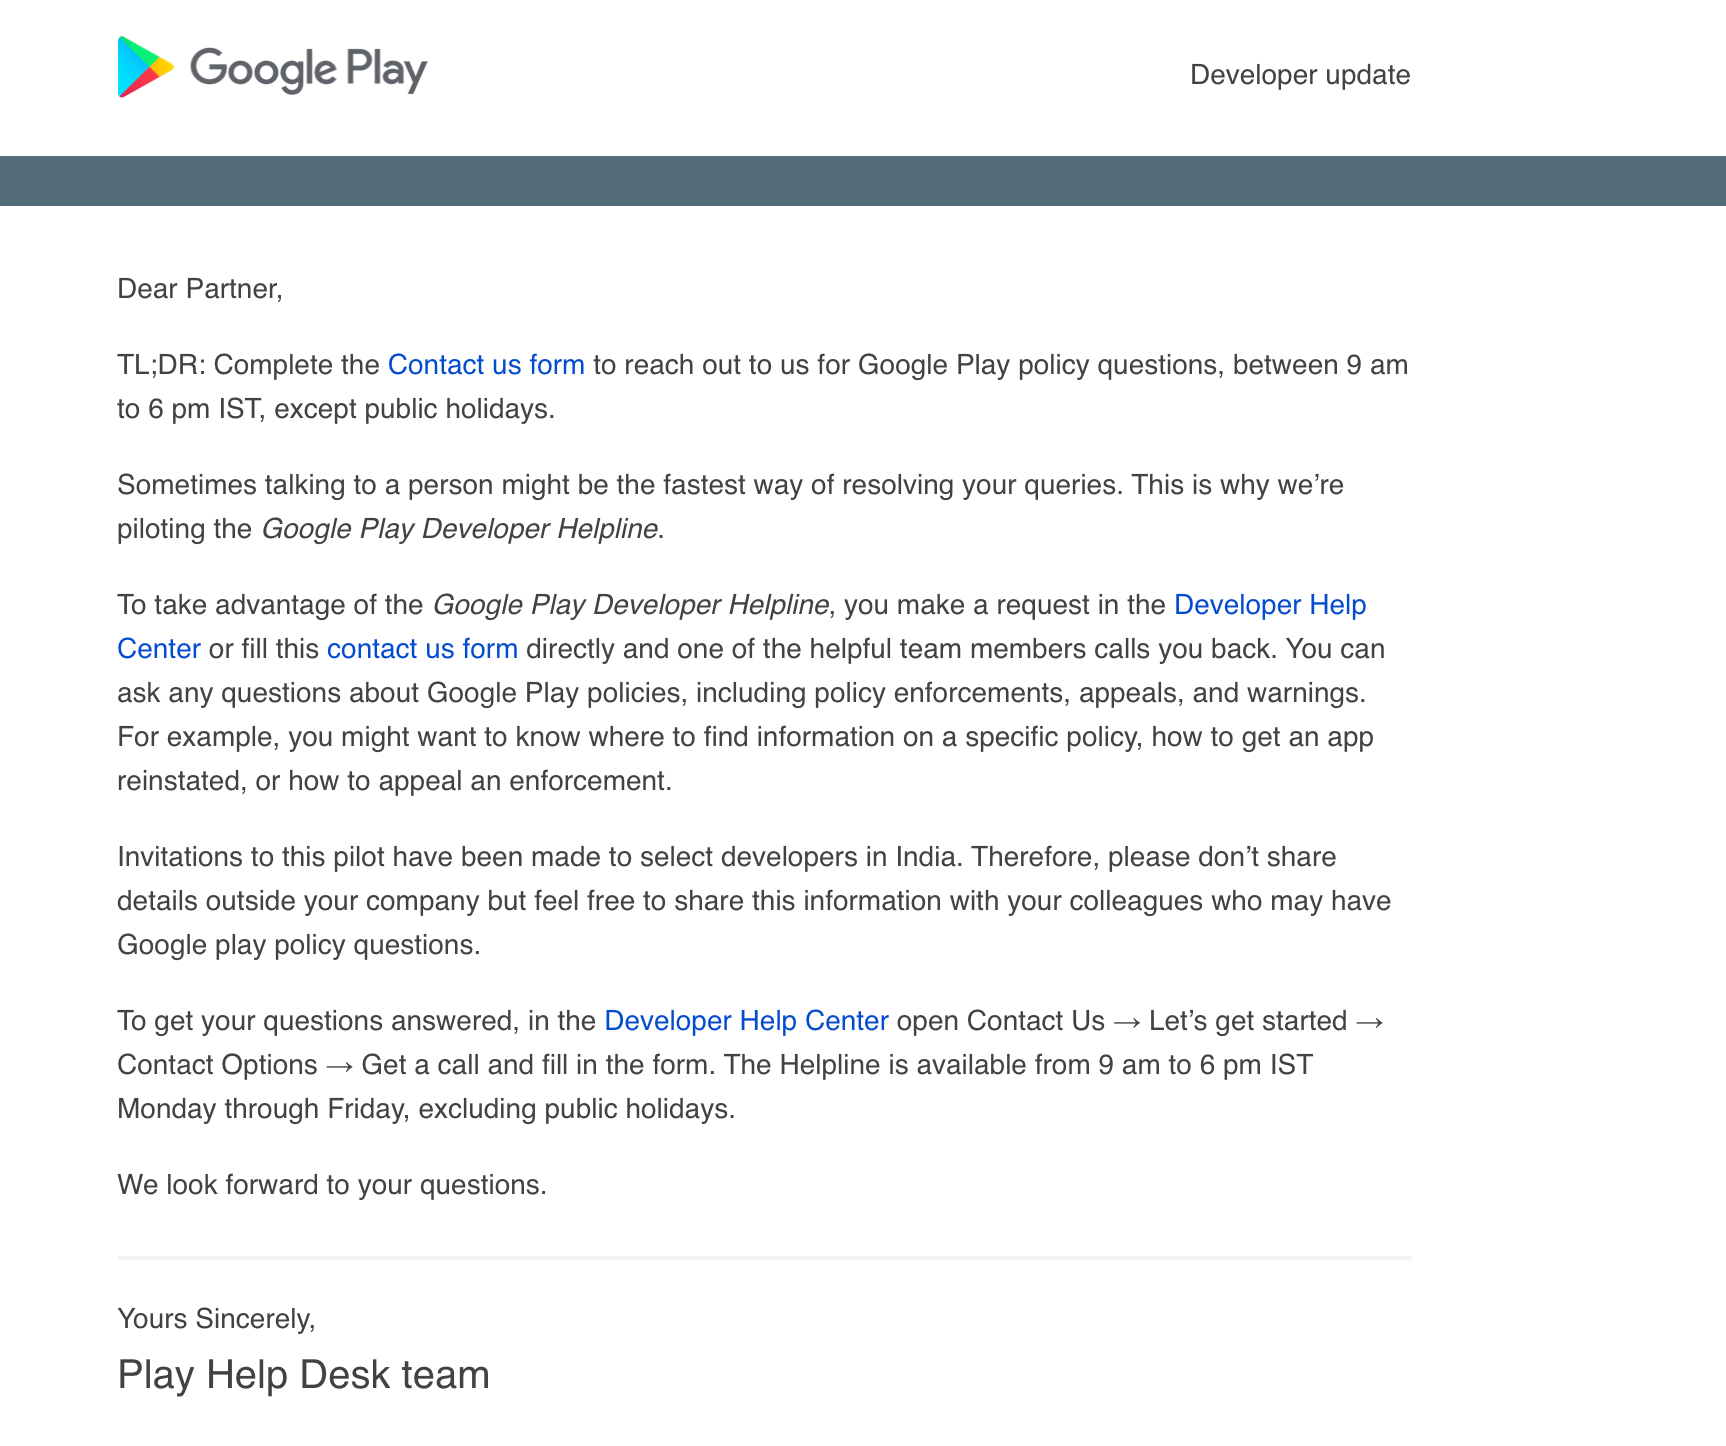Select the Google Play Developer Helpline italic text
The width and height of the screenshot is (1726, 1446).
coord(460,529)
